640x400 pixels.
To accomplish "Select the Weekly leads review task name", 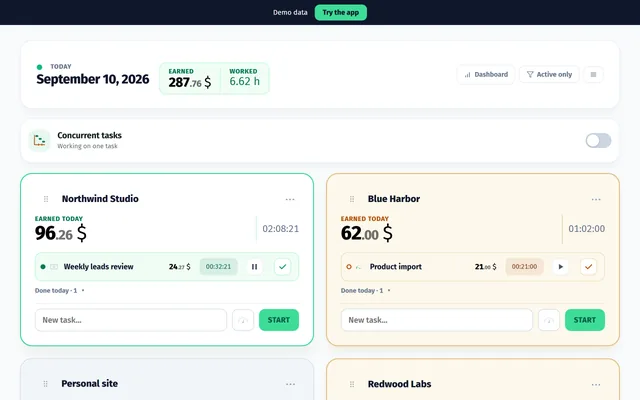I will 98,267.
